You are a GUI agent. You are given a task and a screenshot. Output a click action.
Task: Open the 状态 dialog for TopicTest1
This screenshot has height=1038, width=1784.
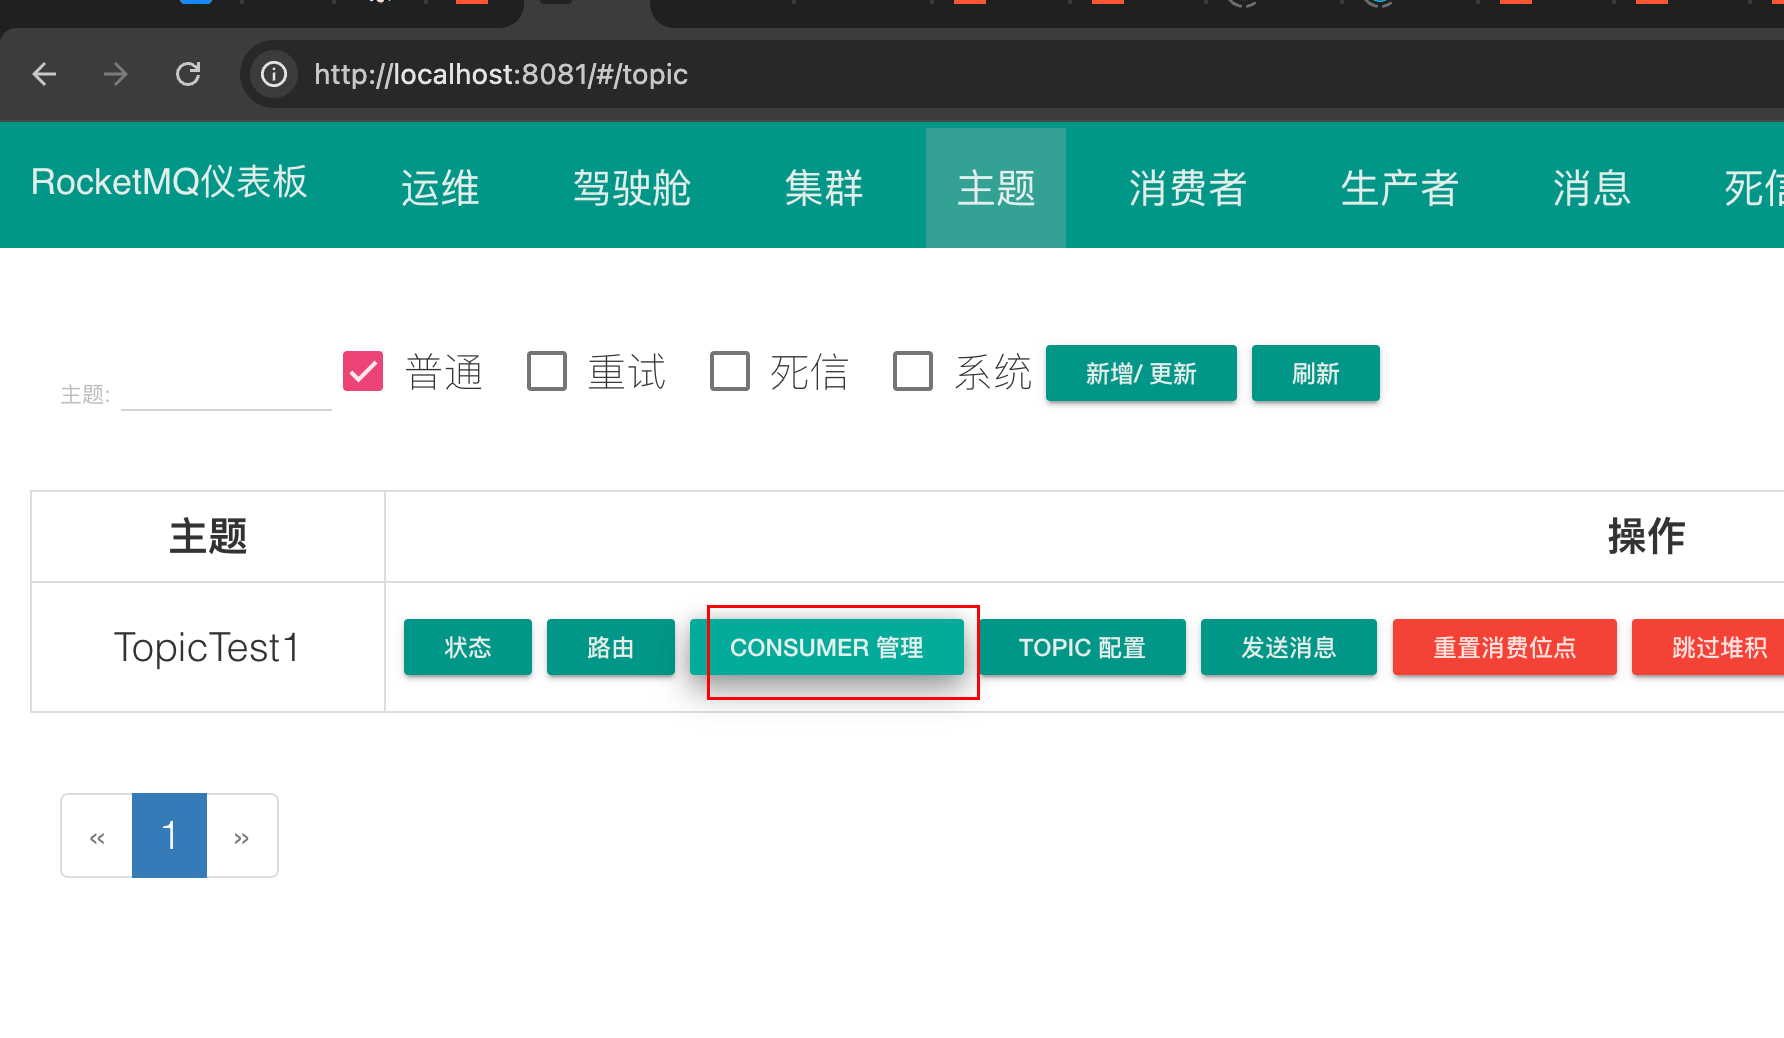coord(467,647)
